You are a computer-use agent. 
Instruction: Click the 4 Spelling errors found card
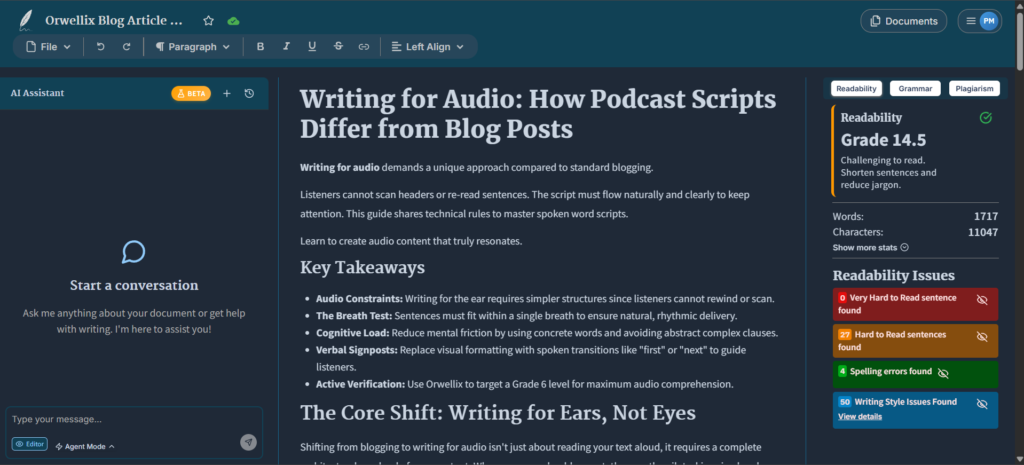point(915,374)
